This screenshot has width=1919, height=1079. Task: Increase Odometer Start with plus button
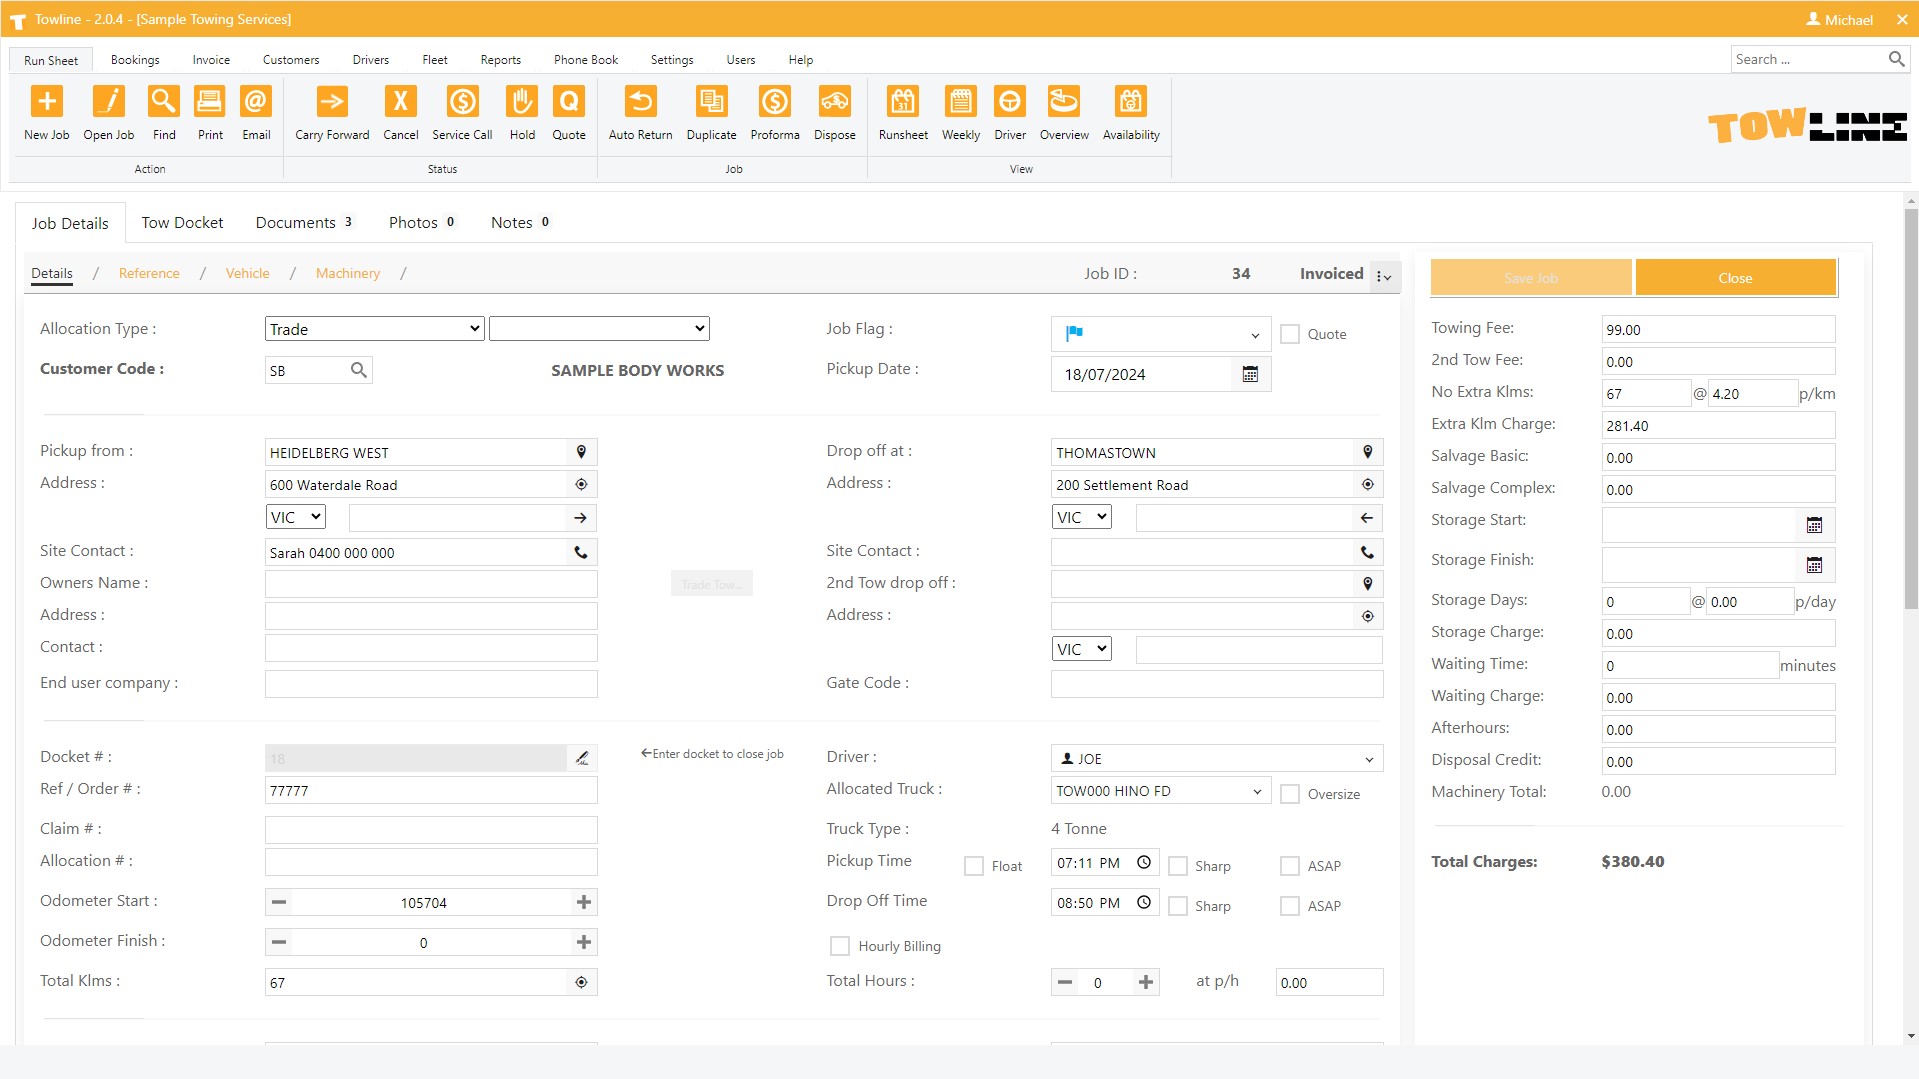point(584,902)
